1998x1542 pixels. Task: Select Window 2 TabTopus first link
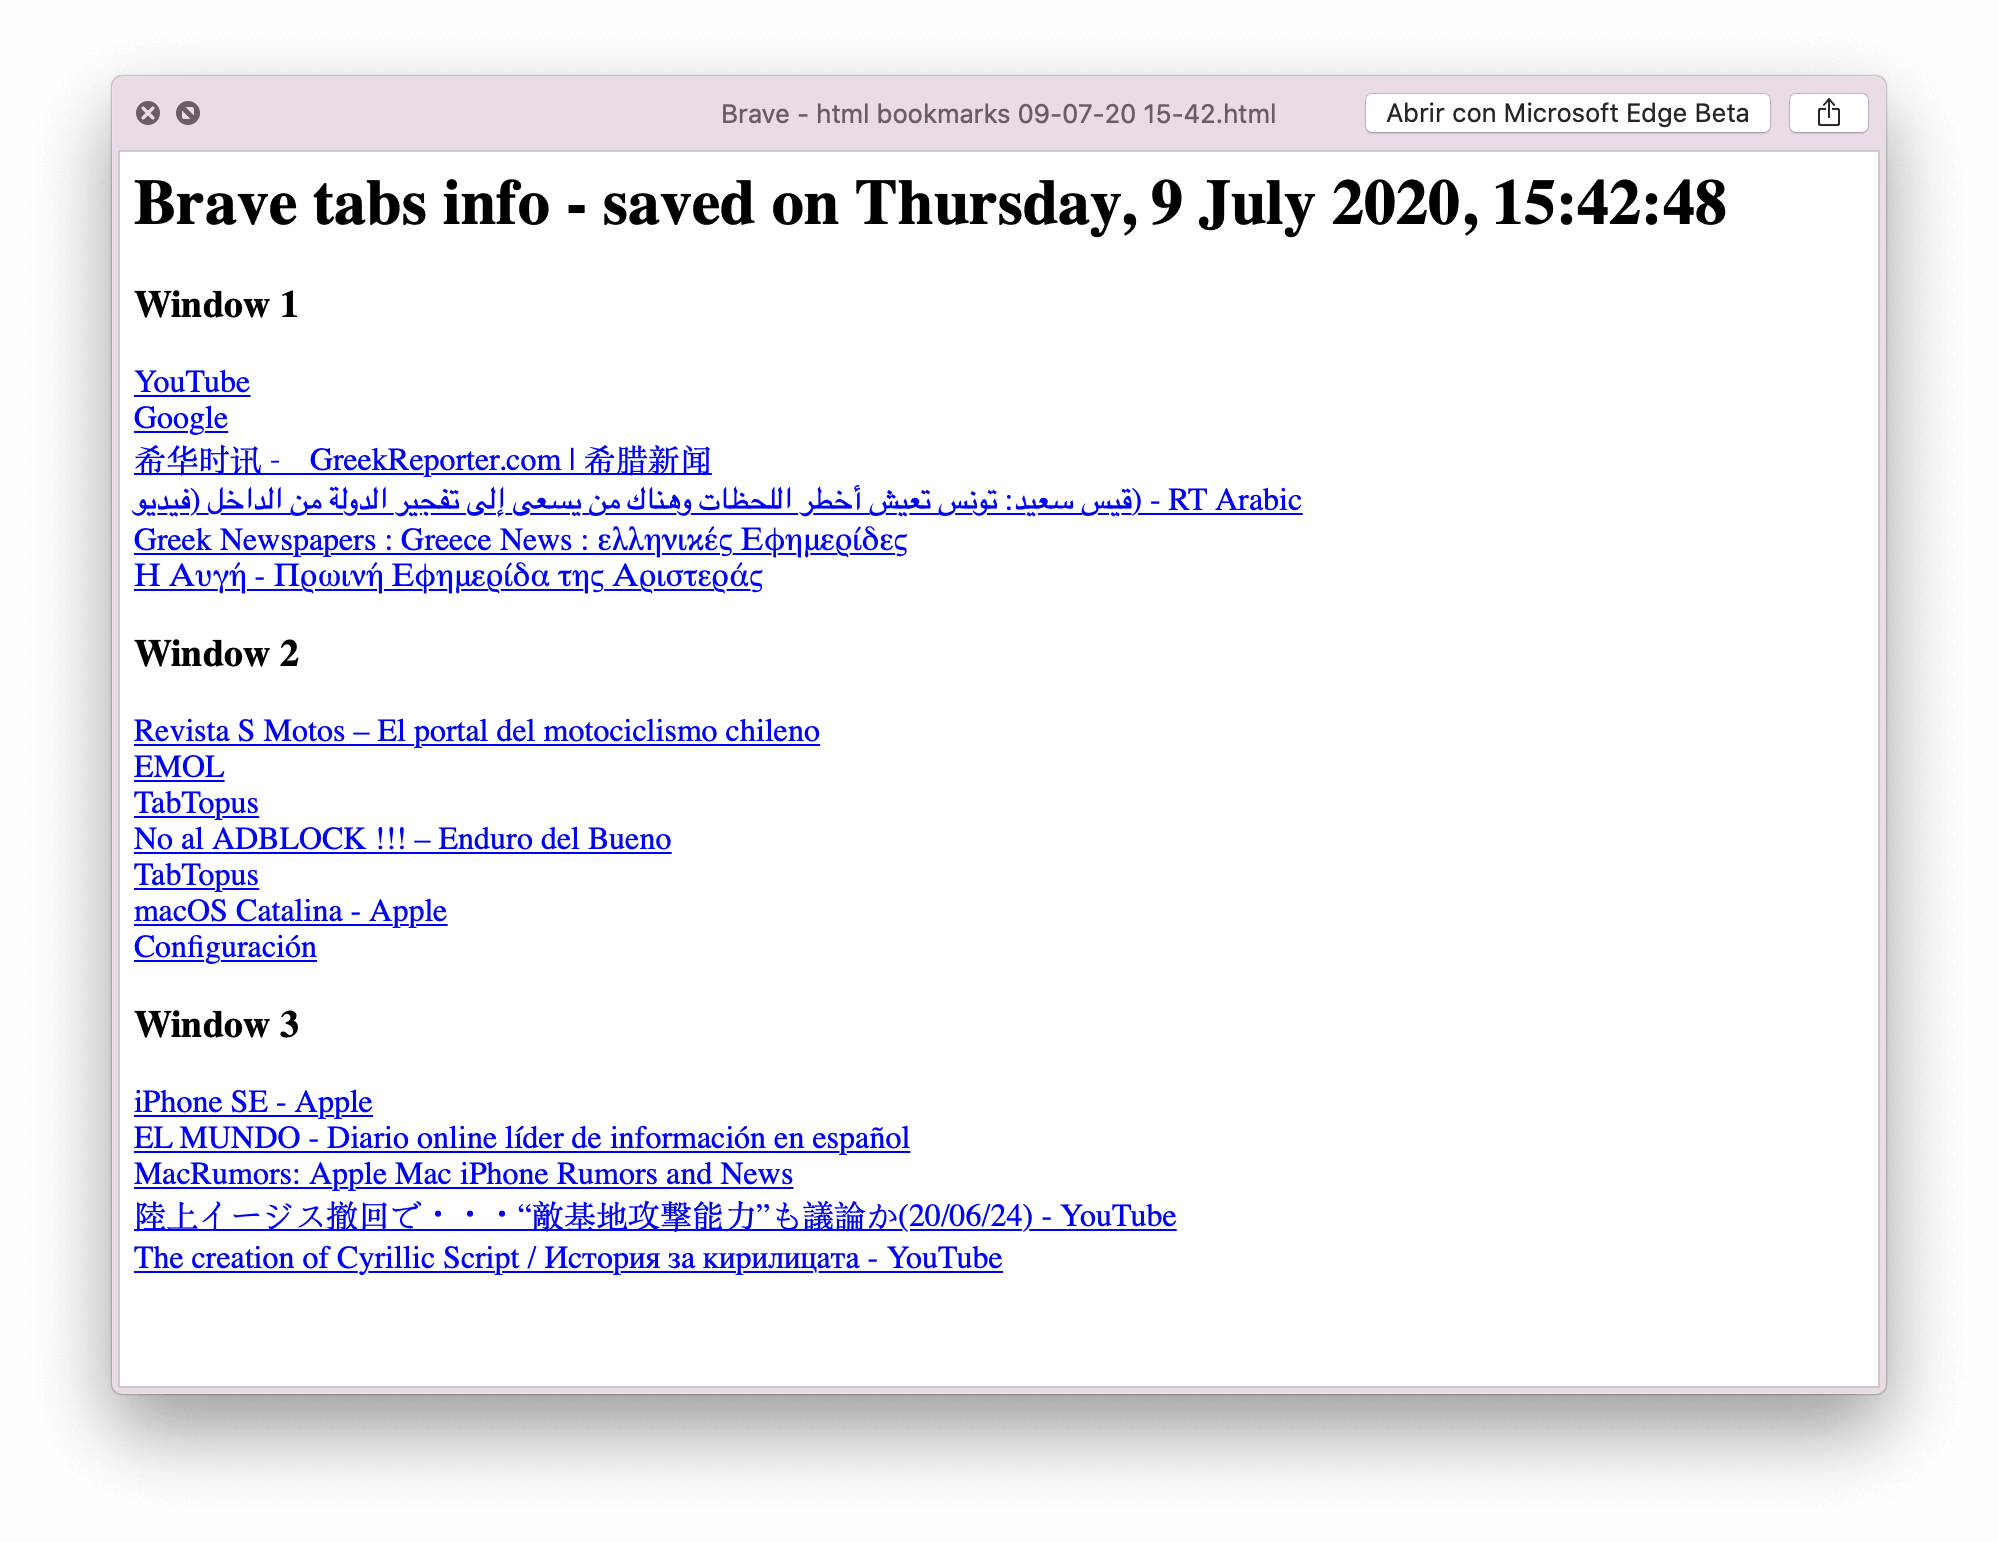pos(196,802)
